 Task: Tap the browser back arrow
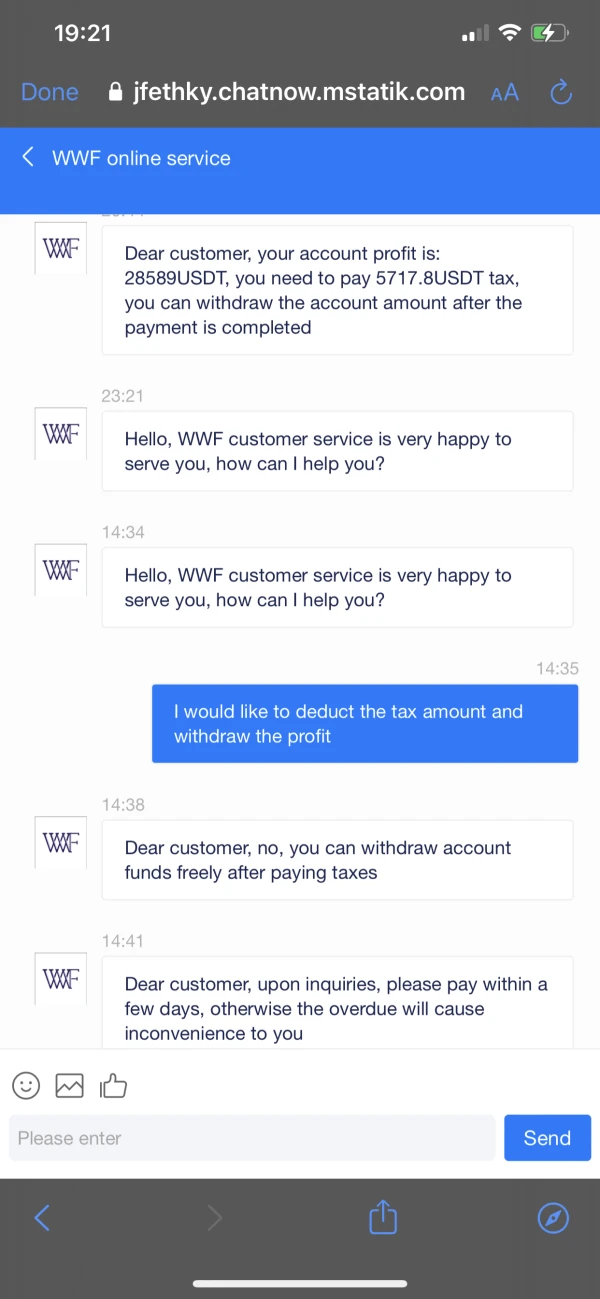(42, 1217)
